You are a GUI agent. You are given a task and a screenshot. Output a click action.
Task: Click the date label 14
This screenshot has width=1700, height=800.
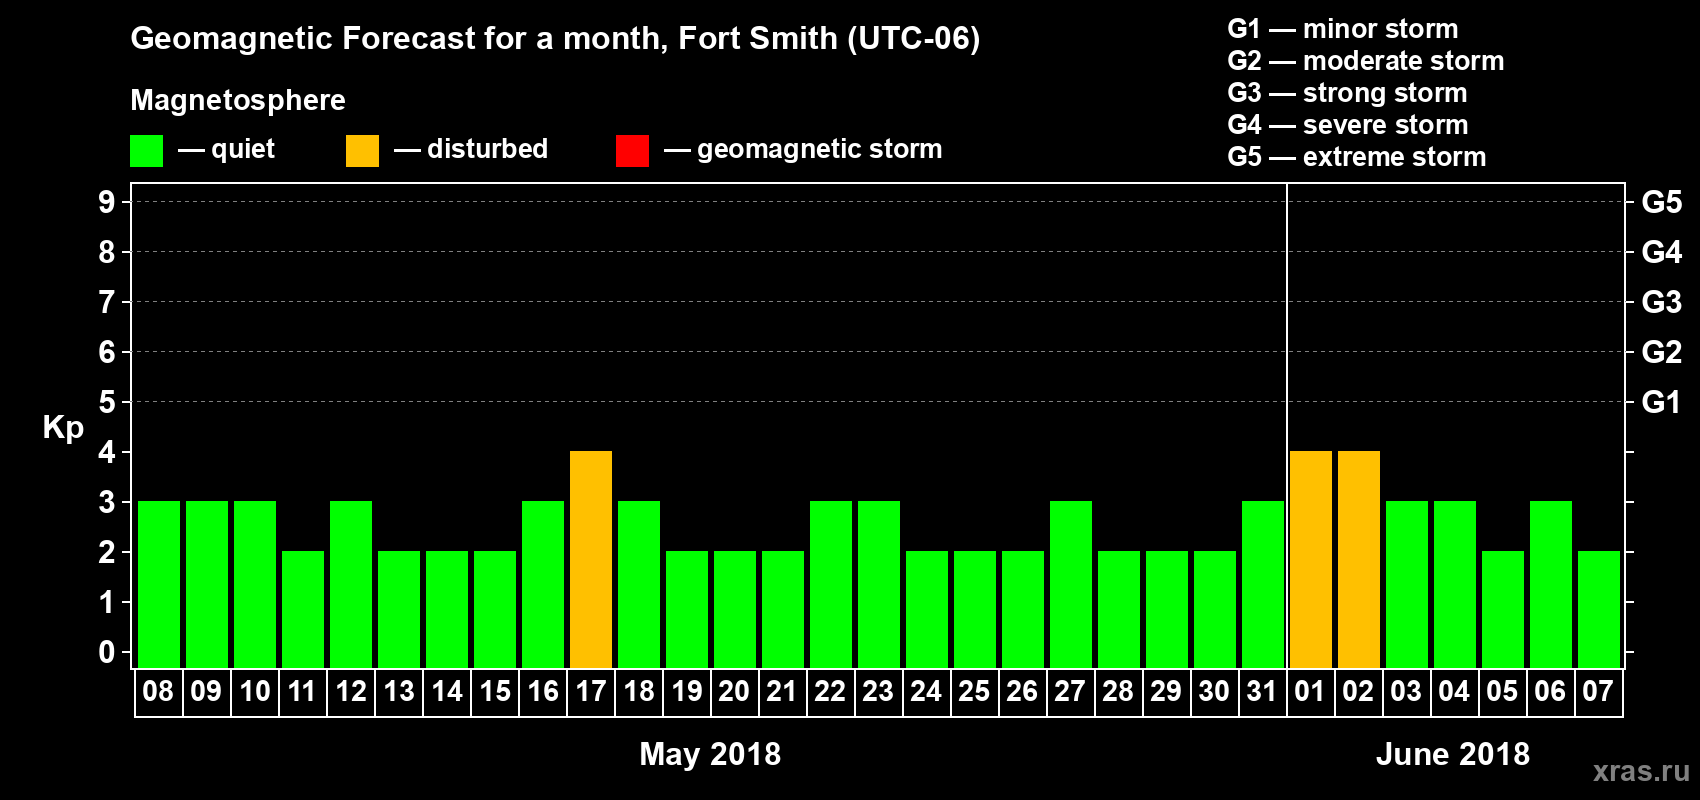point(446,692)
